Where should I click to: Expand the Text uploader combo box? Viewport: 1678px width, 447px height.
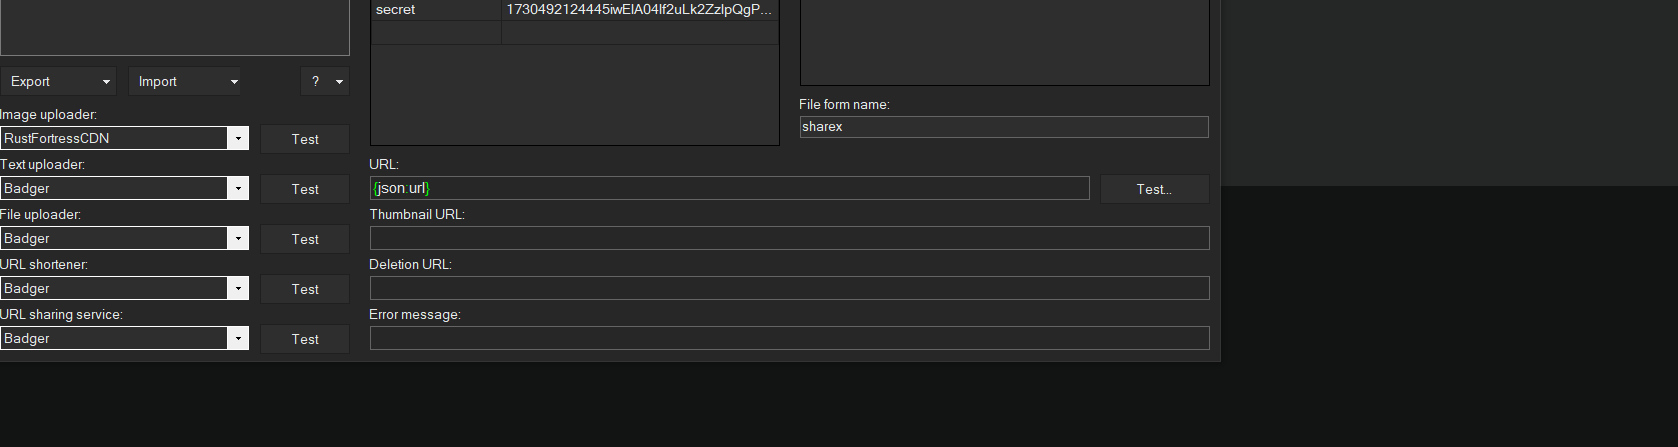coord(238,189)
